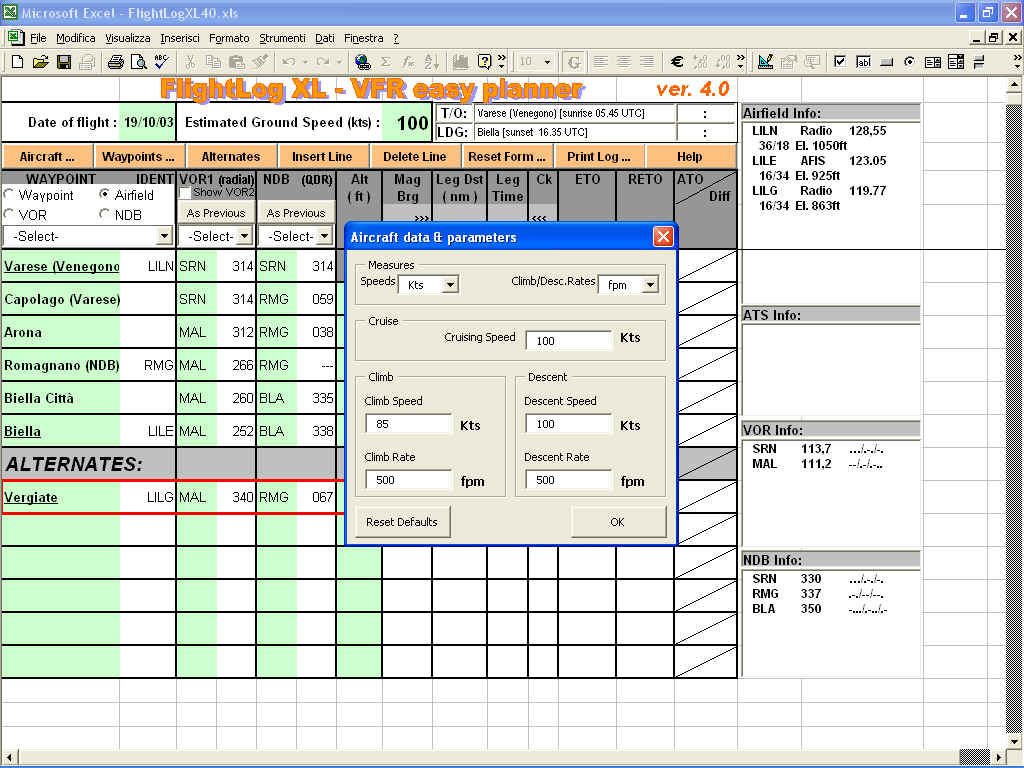The height and width of the screenshot is (768, 1024).
Task: Click the Climb Rate input field
Action: [x=409, y=480]
